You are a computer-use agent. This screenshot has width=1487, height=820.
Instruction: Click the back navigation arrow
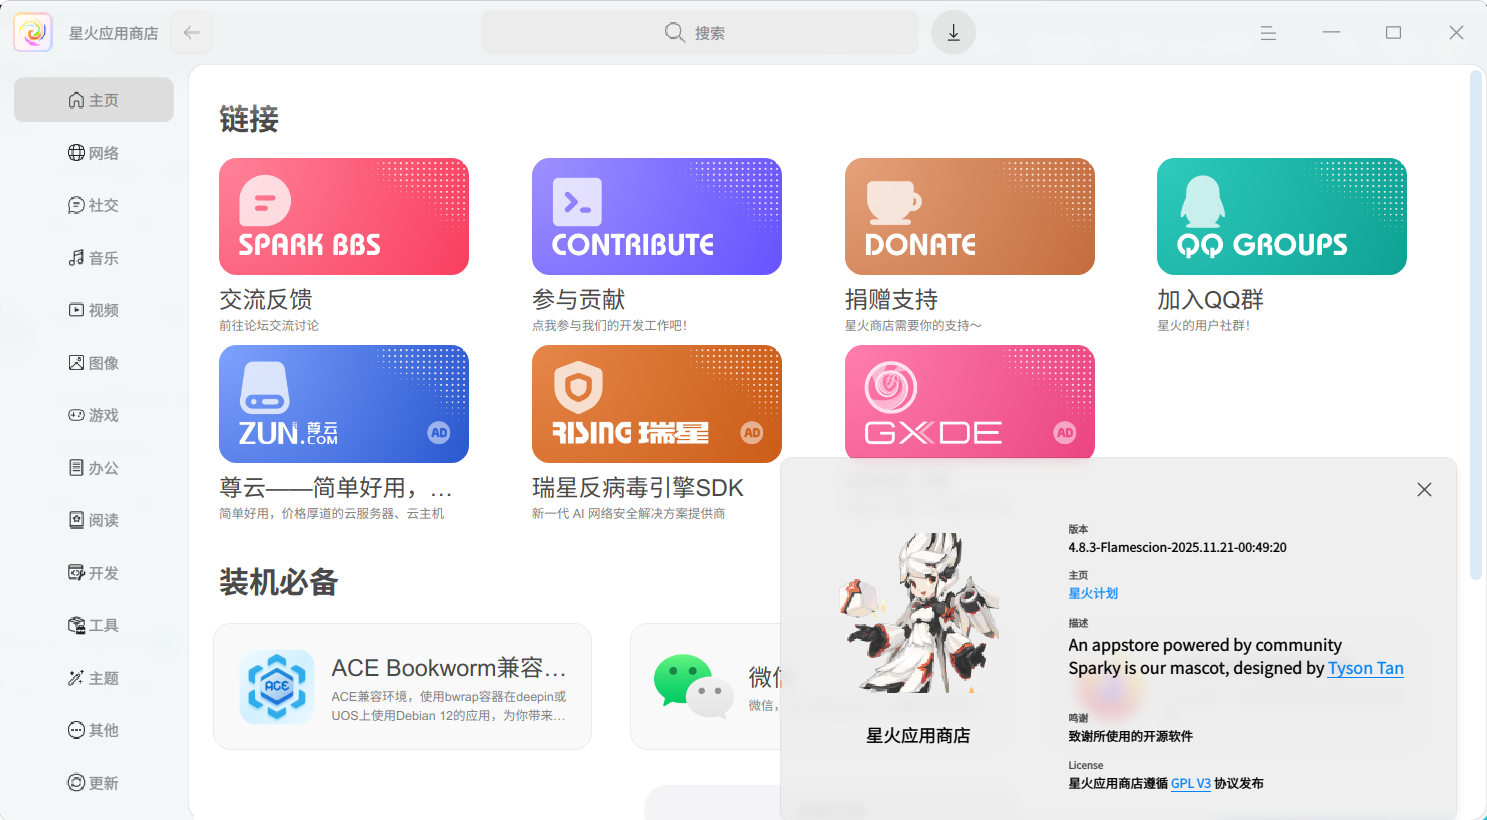click(190, 32)
